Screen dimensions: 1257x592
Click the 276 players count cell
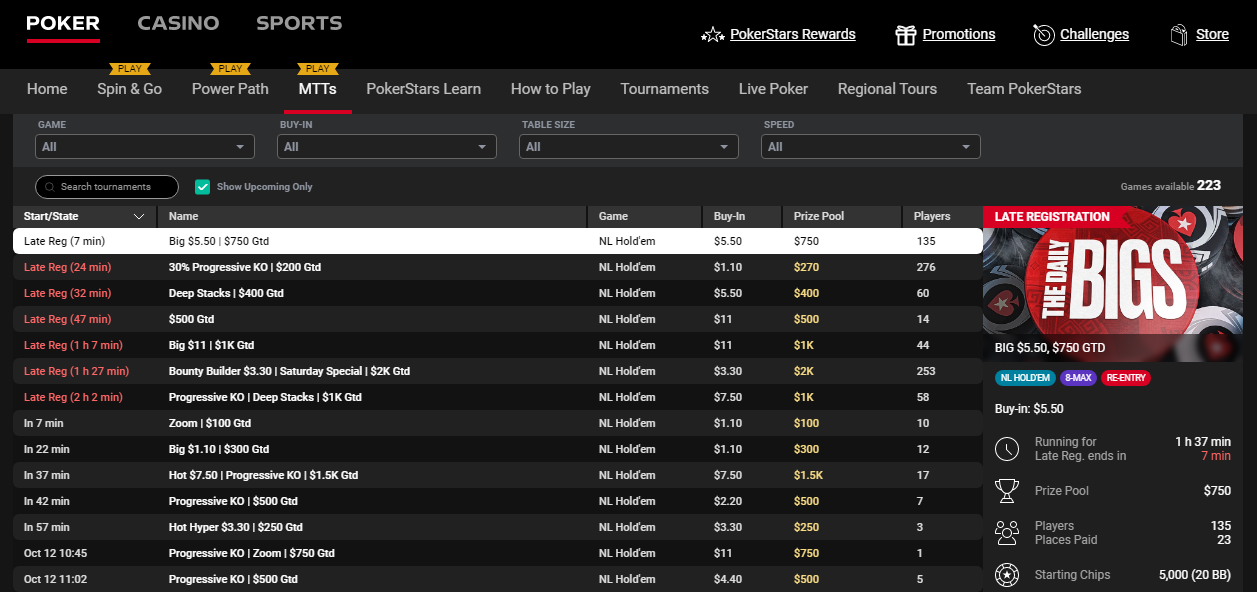926,267
